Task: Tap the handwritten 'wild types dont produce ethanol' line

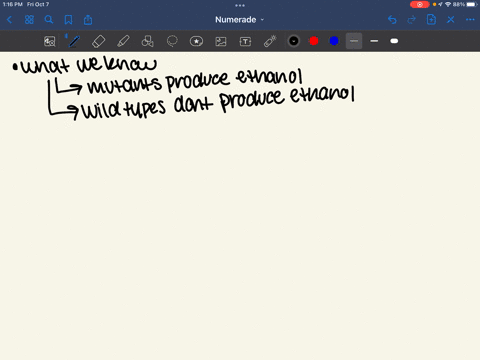Action: point(218,103)
